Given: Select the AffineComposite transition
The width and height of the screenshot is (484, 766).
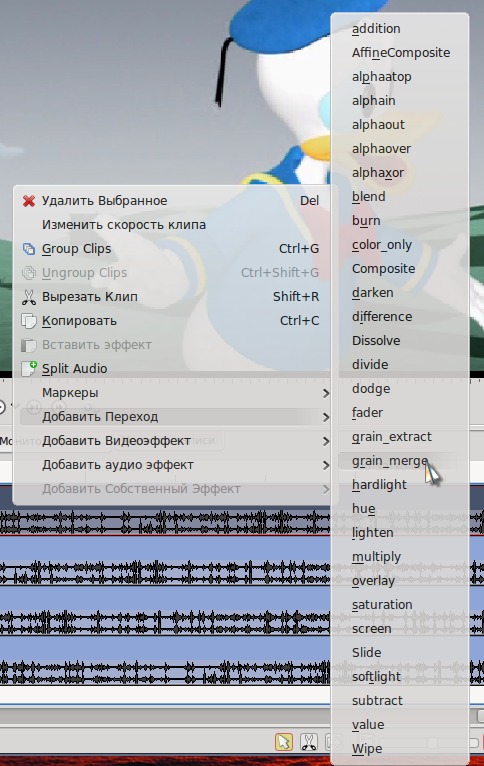Looking at the screenshot, I should [400, 52].
